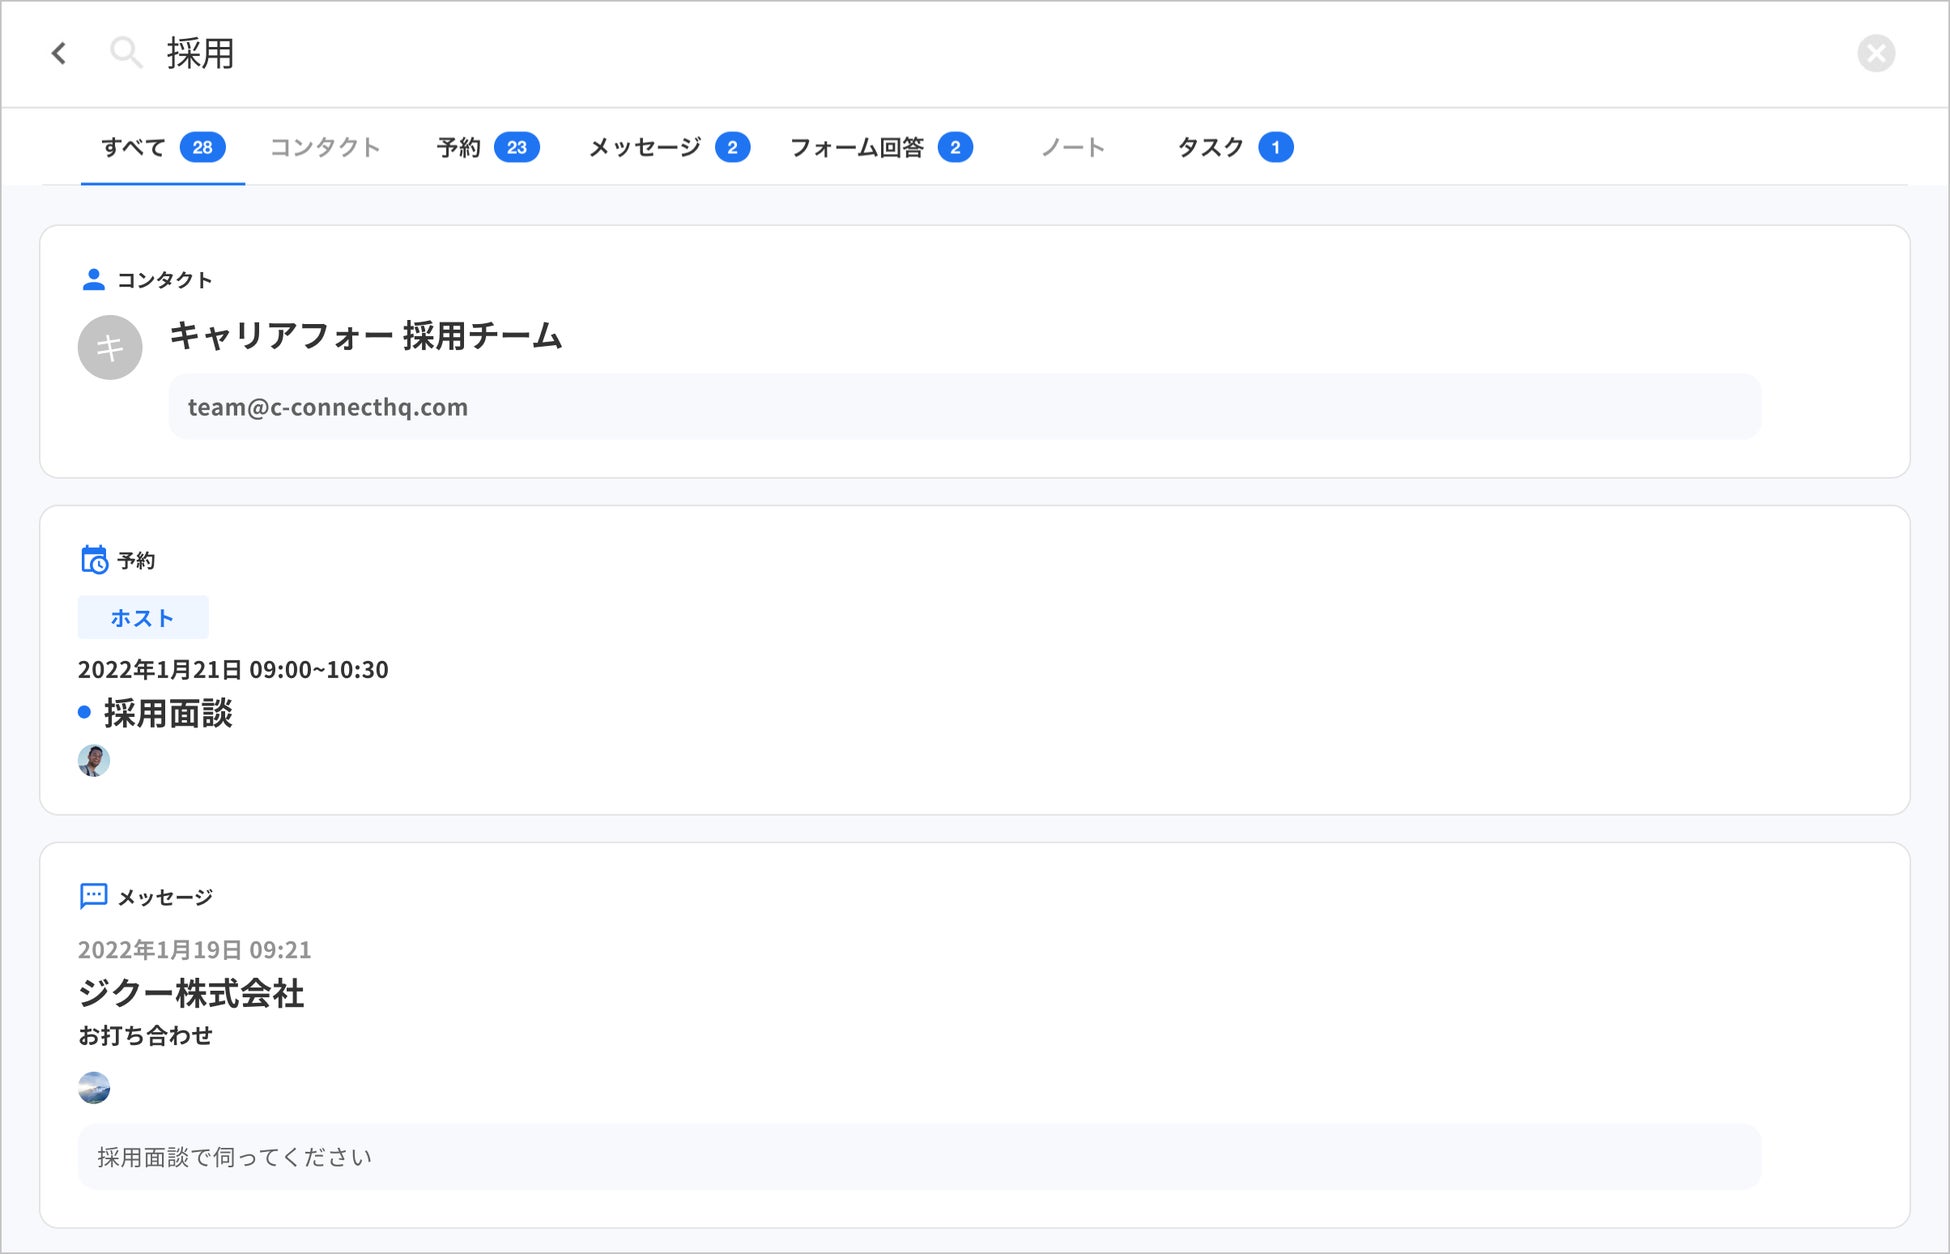Click the attendee avatar under 採用面談
The height and width of the screenshot is (1254, 1950).
click(93, 760)
